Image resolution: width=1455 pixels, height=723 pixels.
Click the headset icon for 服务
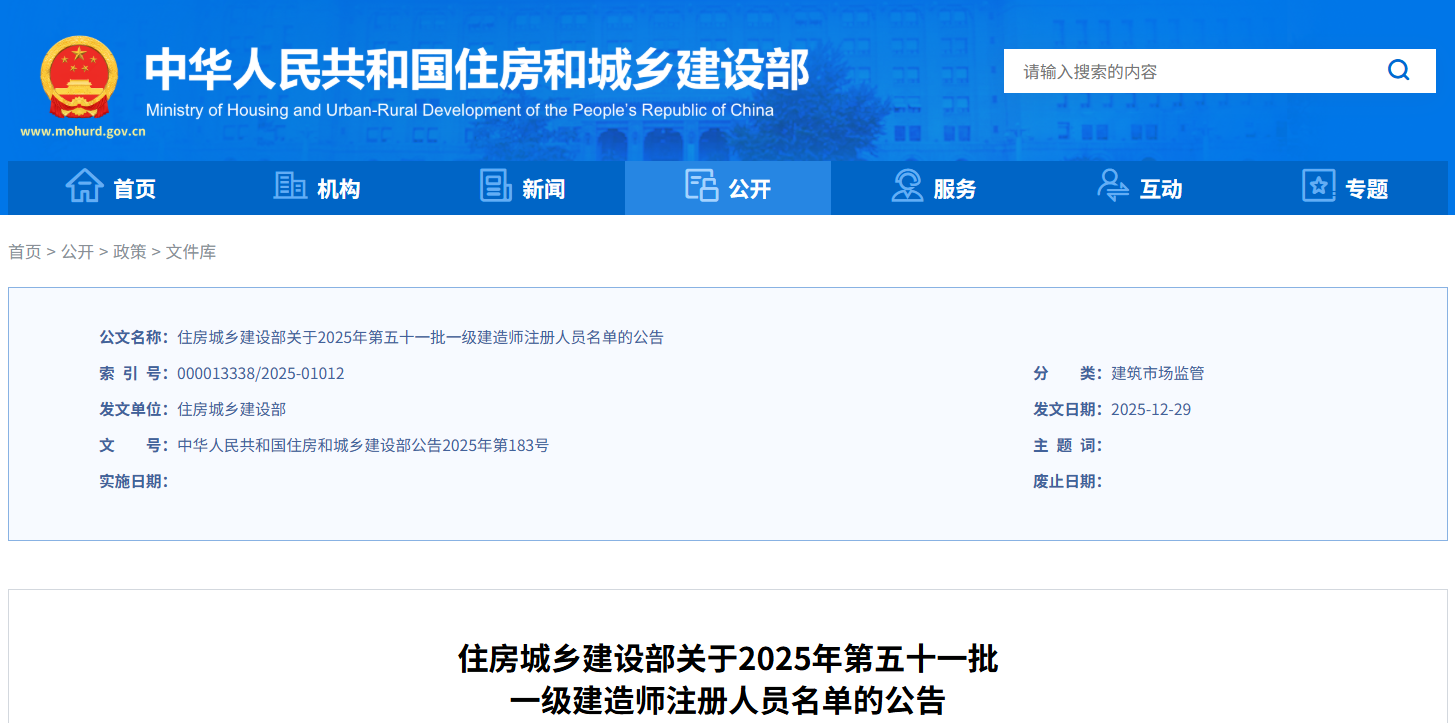coord(907,186)
